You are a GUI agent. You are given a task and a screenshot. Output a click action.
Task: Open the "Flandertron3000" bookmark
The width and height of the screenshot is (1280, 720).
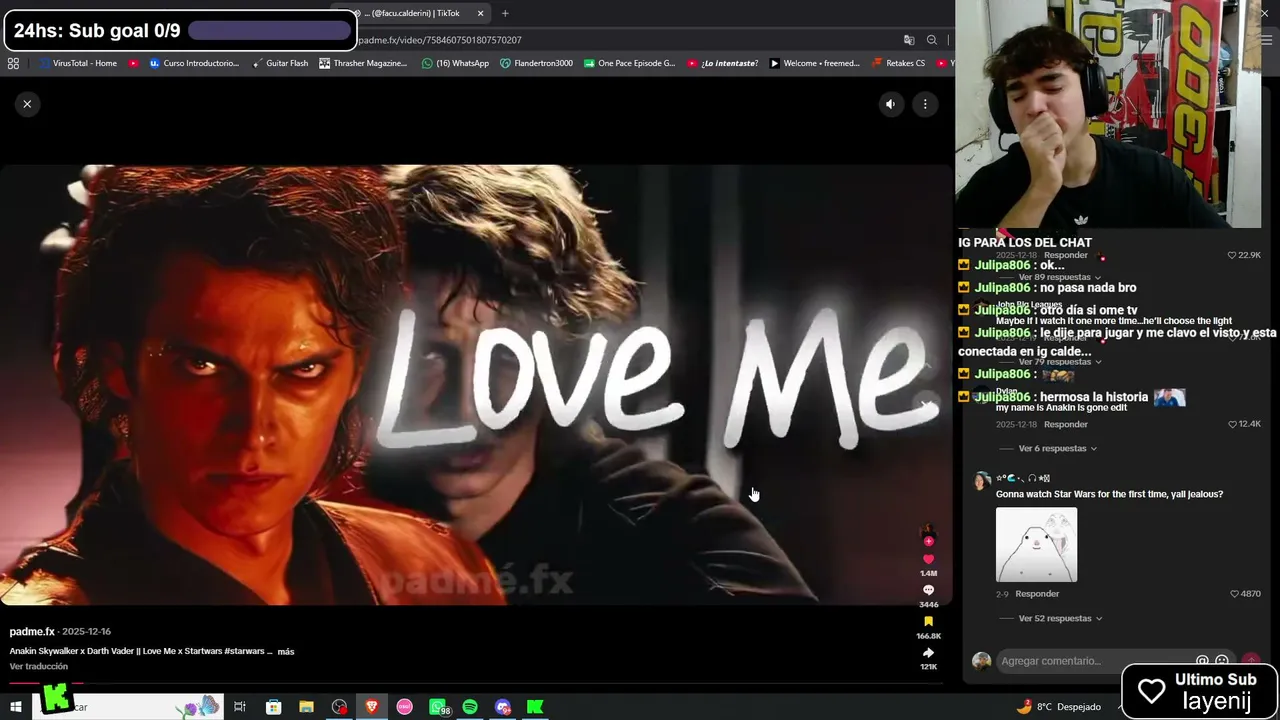point(537,63)
